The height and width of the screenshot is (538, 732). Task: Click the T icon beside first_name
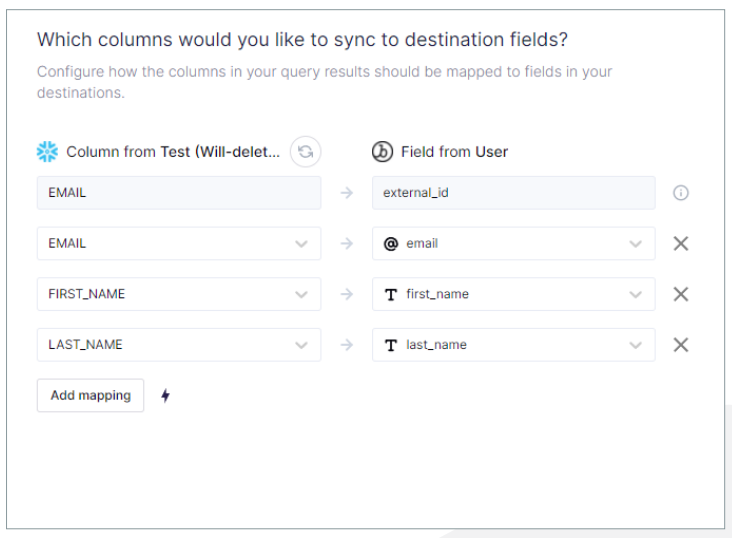(x=391, y=295)
